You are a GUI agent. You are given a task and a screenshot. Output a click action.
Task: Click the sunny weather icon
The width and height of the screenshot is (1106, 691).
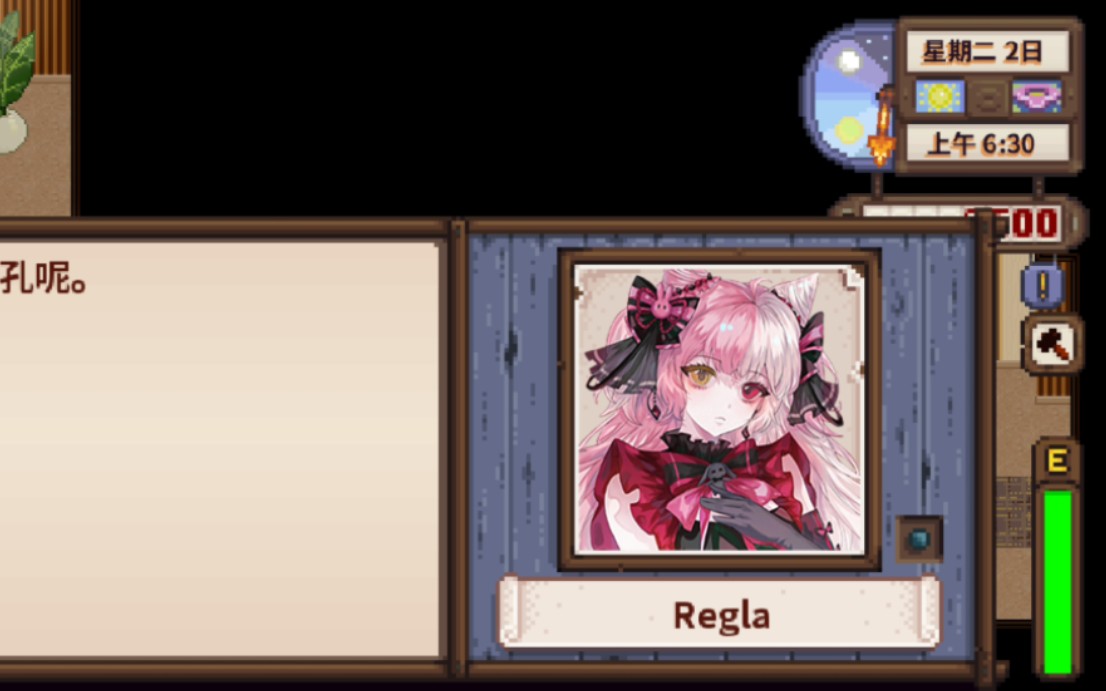940,97
